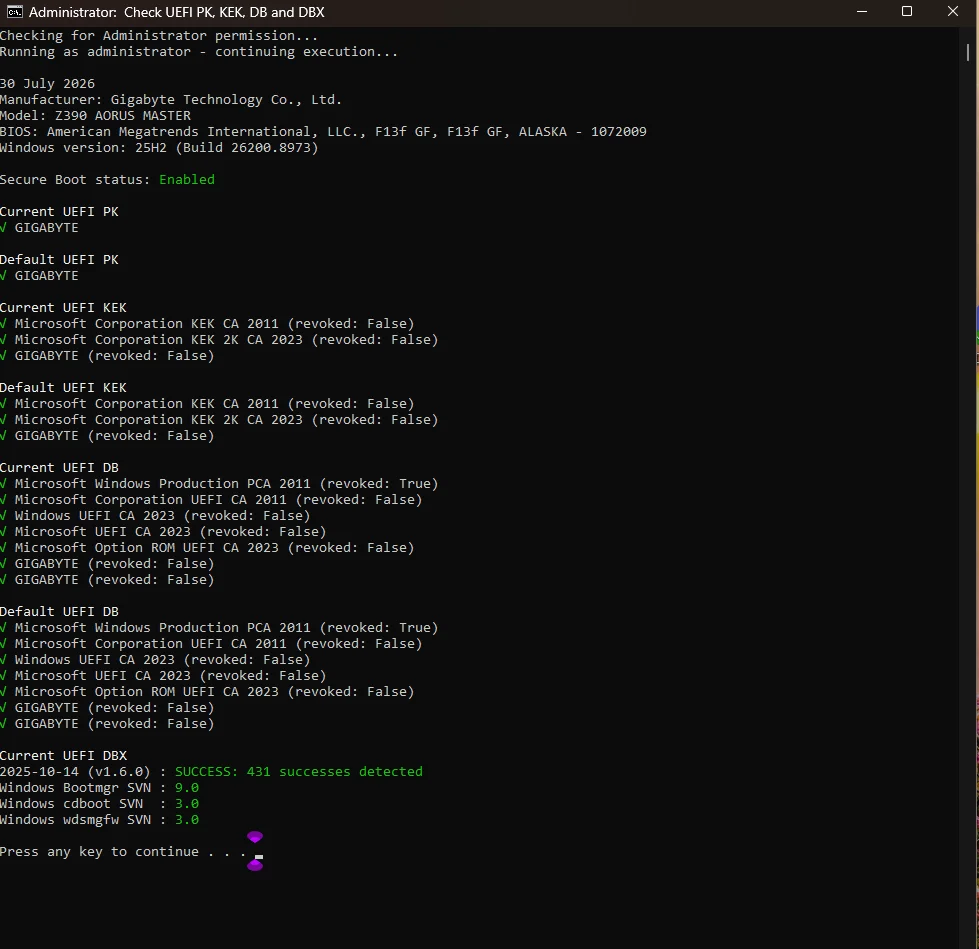Click Windows Production PCA 2011 under Current DB
Screen dimensions: 979x949
(x=226, y=484)
